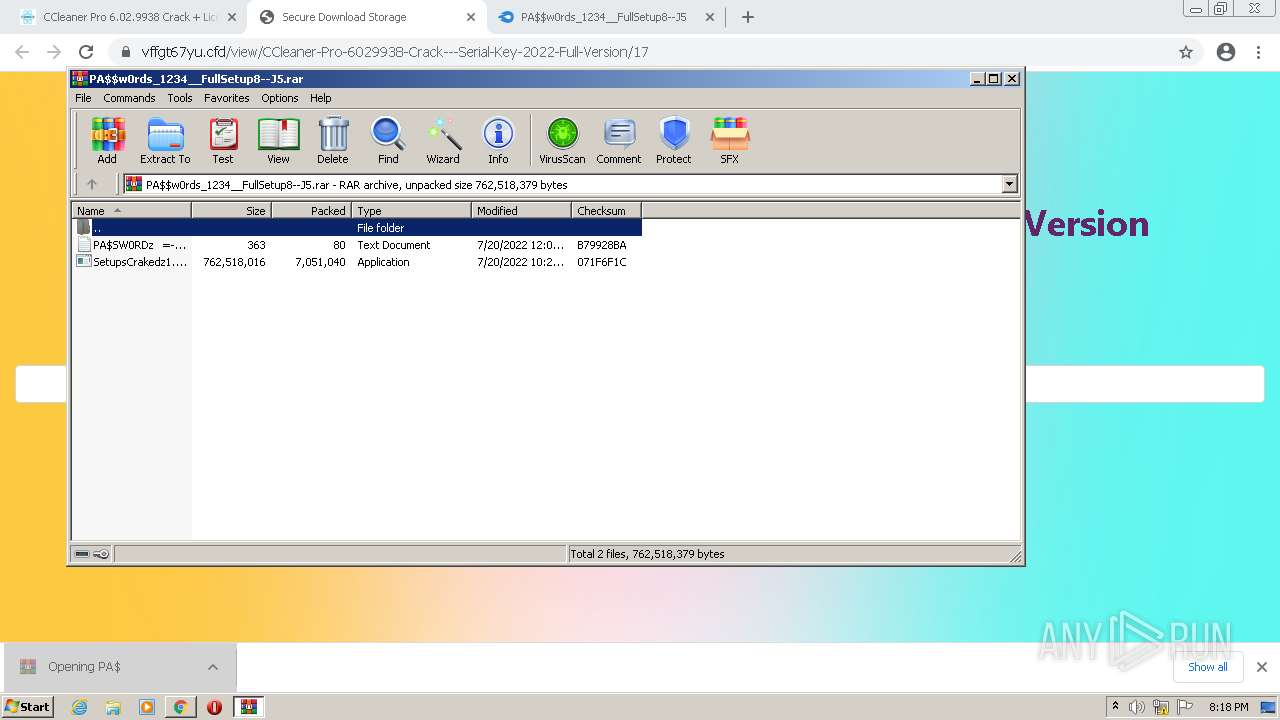The height and width of the screenshot is (720, 1280).
Task: Click the Add toolbar icon in WinRAR
Action: [x=107, y=141]
